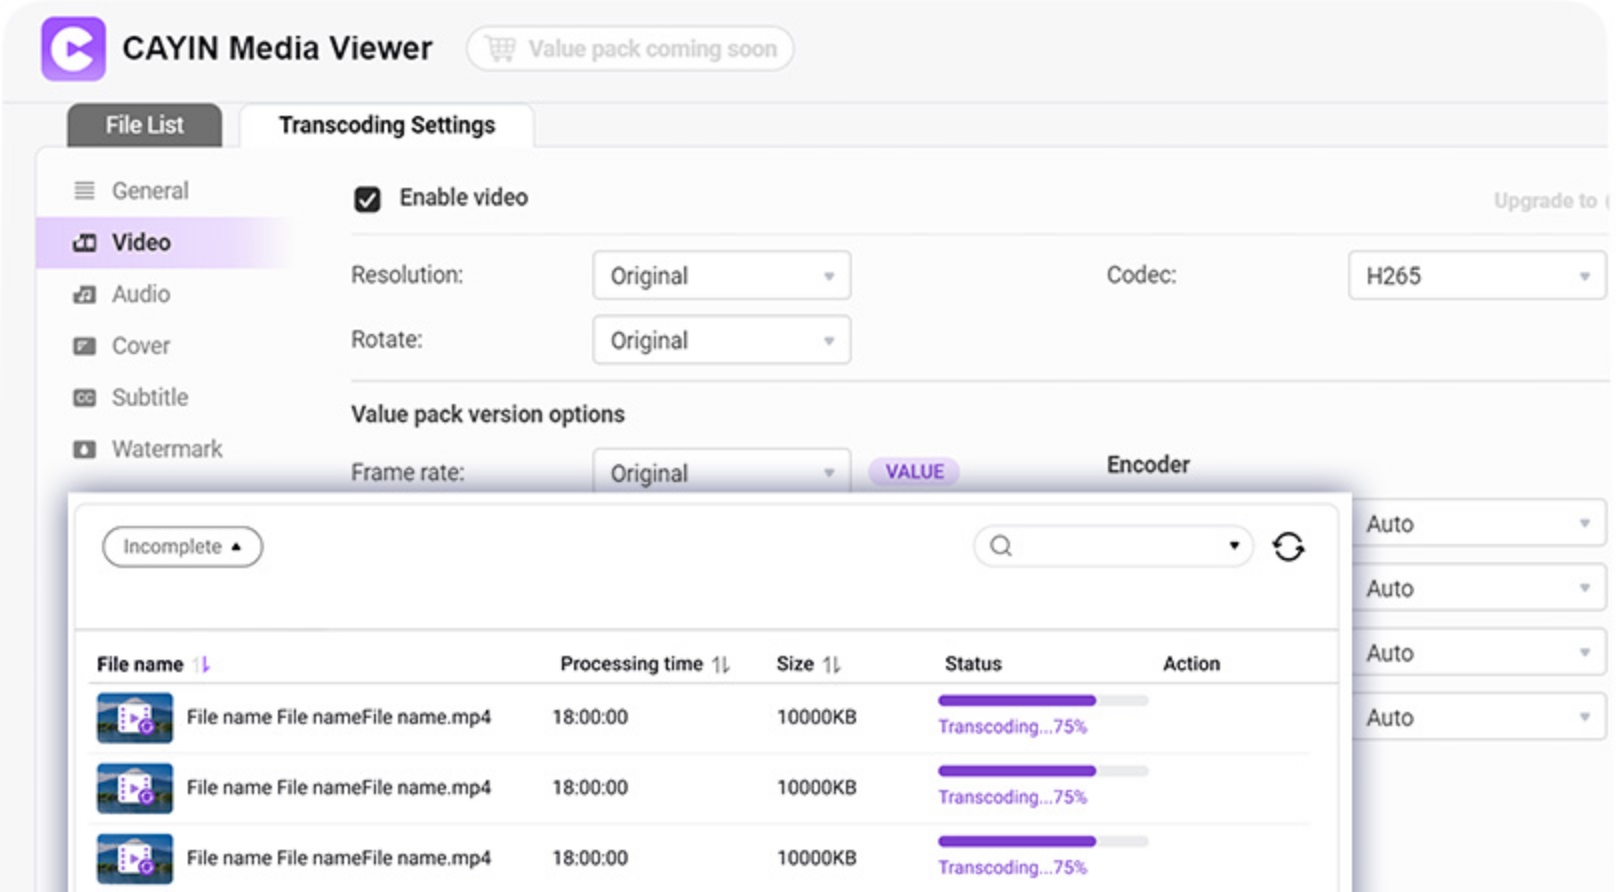
Task: Open the Incomplete filter dropdown
Action: coord(182,547)
